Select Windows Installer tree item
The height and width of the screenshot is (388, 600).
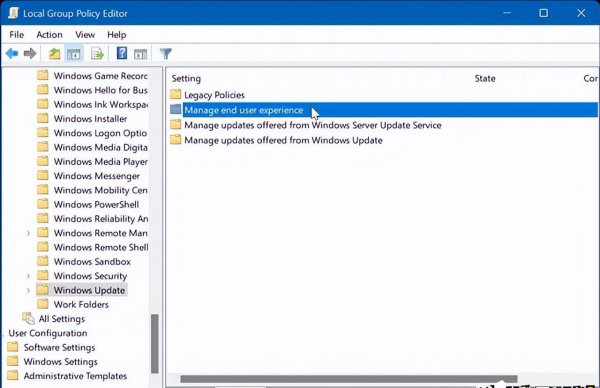click(90, 119)
